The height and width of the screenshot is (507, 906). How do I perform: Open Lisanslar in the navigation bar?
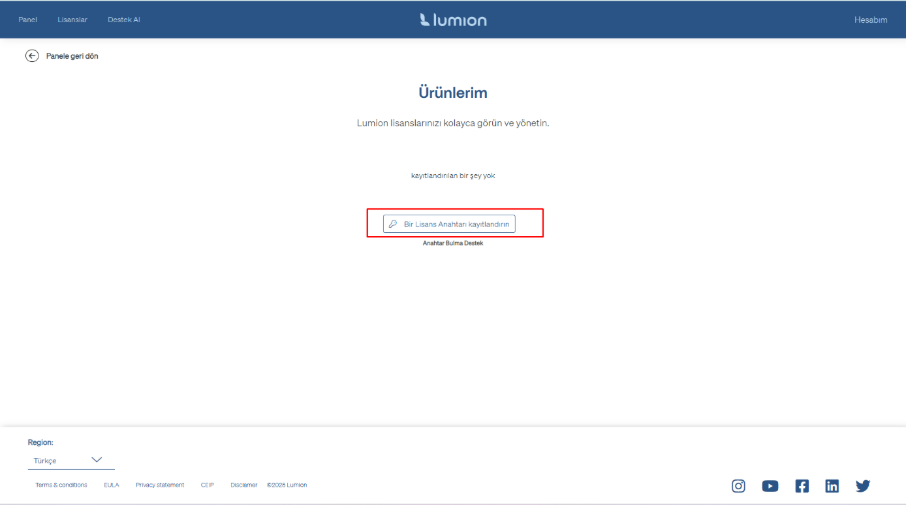(72, 20)
